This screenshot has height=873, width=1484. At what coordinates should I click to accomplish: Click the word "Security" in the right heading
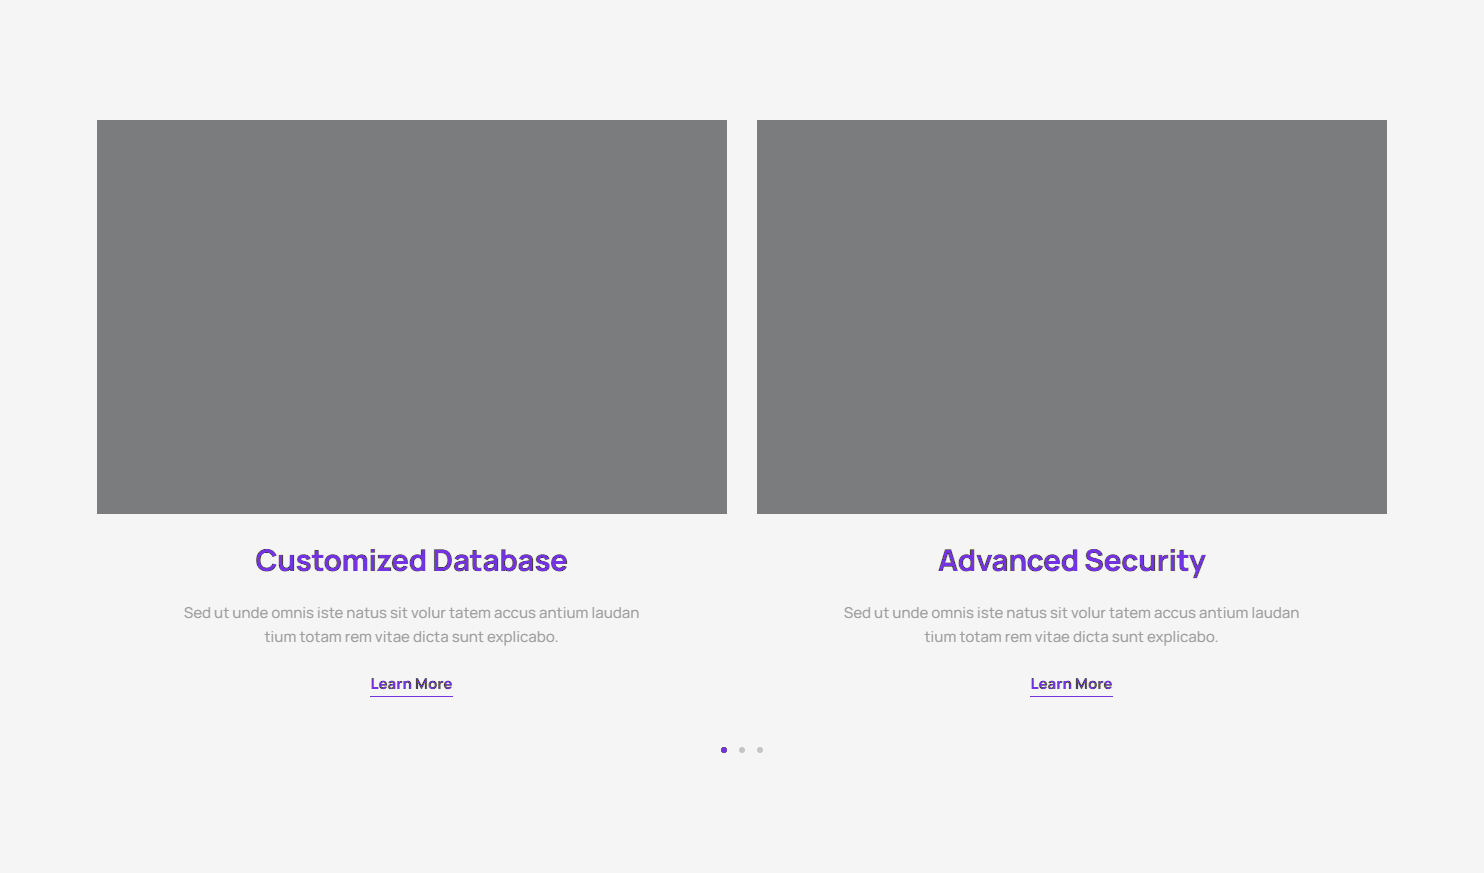pyautogui.click(x=1145, y=561)
